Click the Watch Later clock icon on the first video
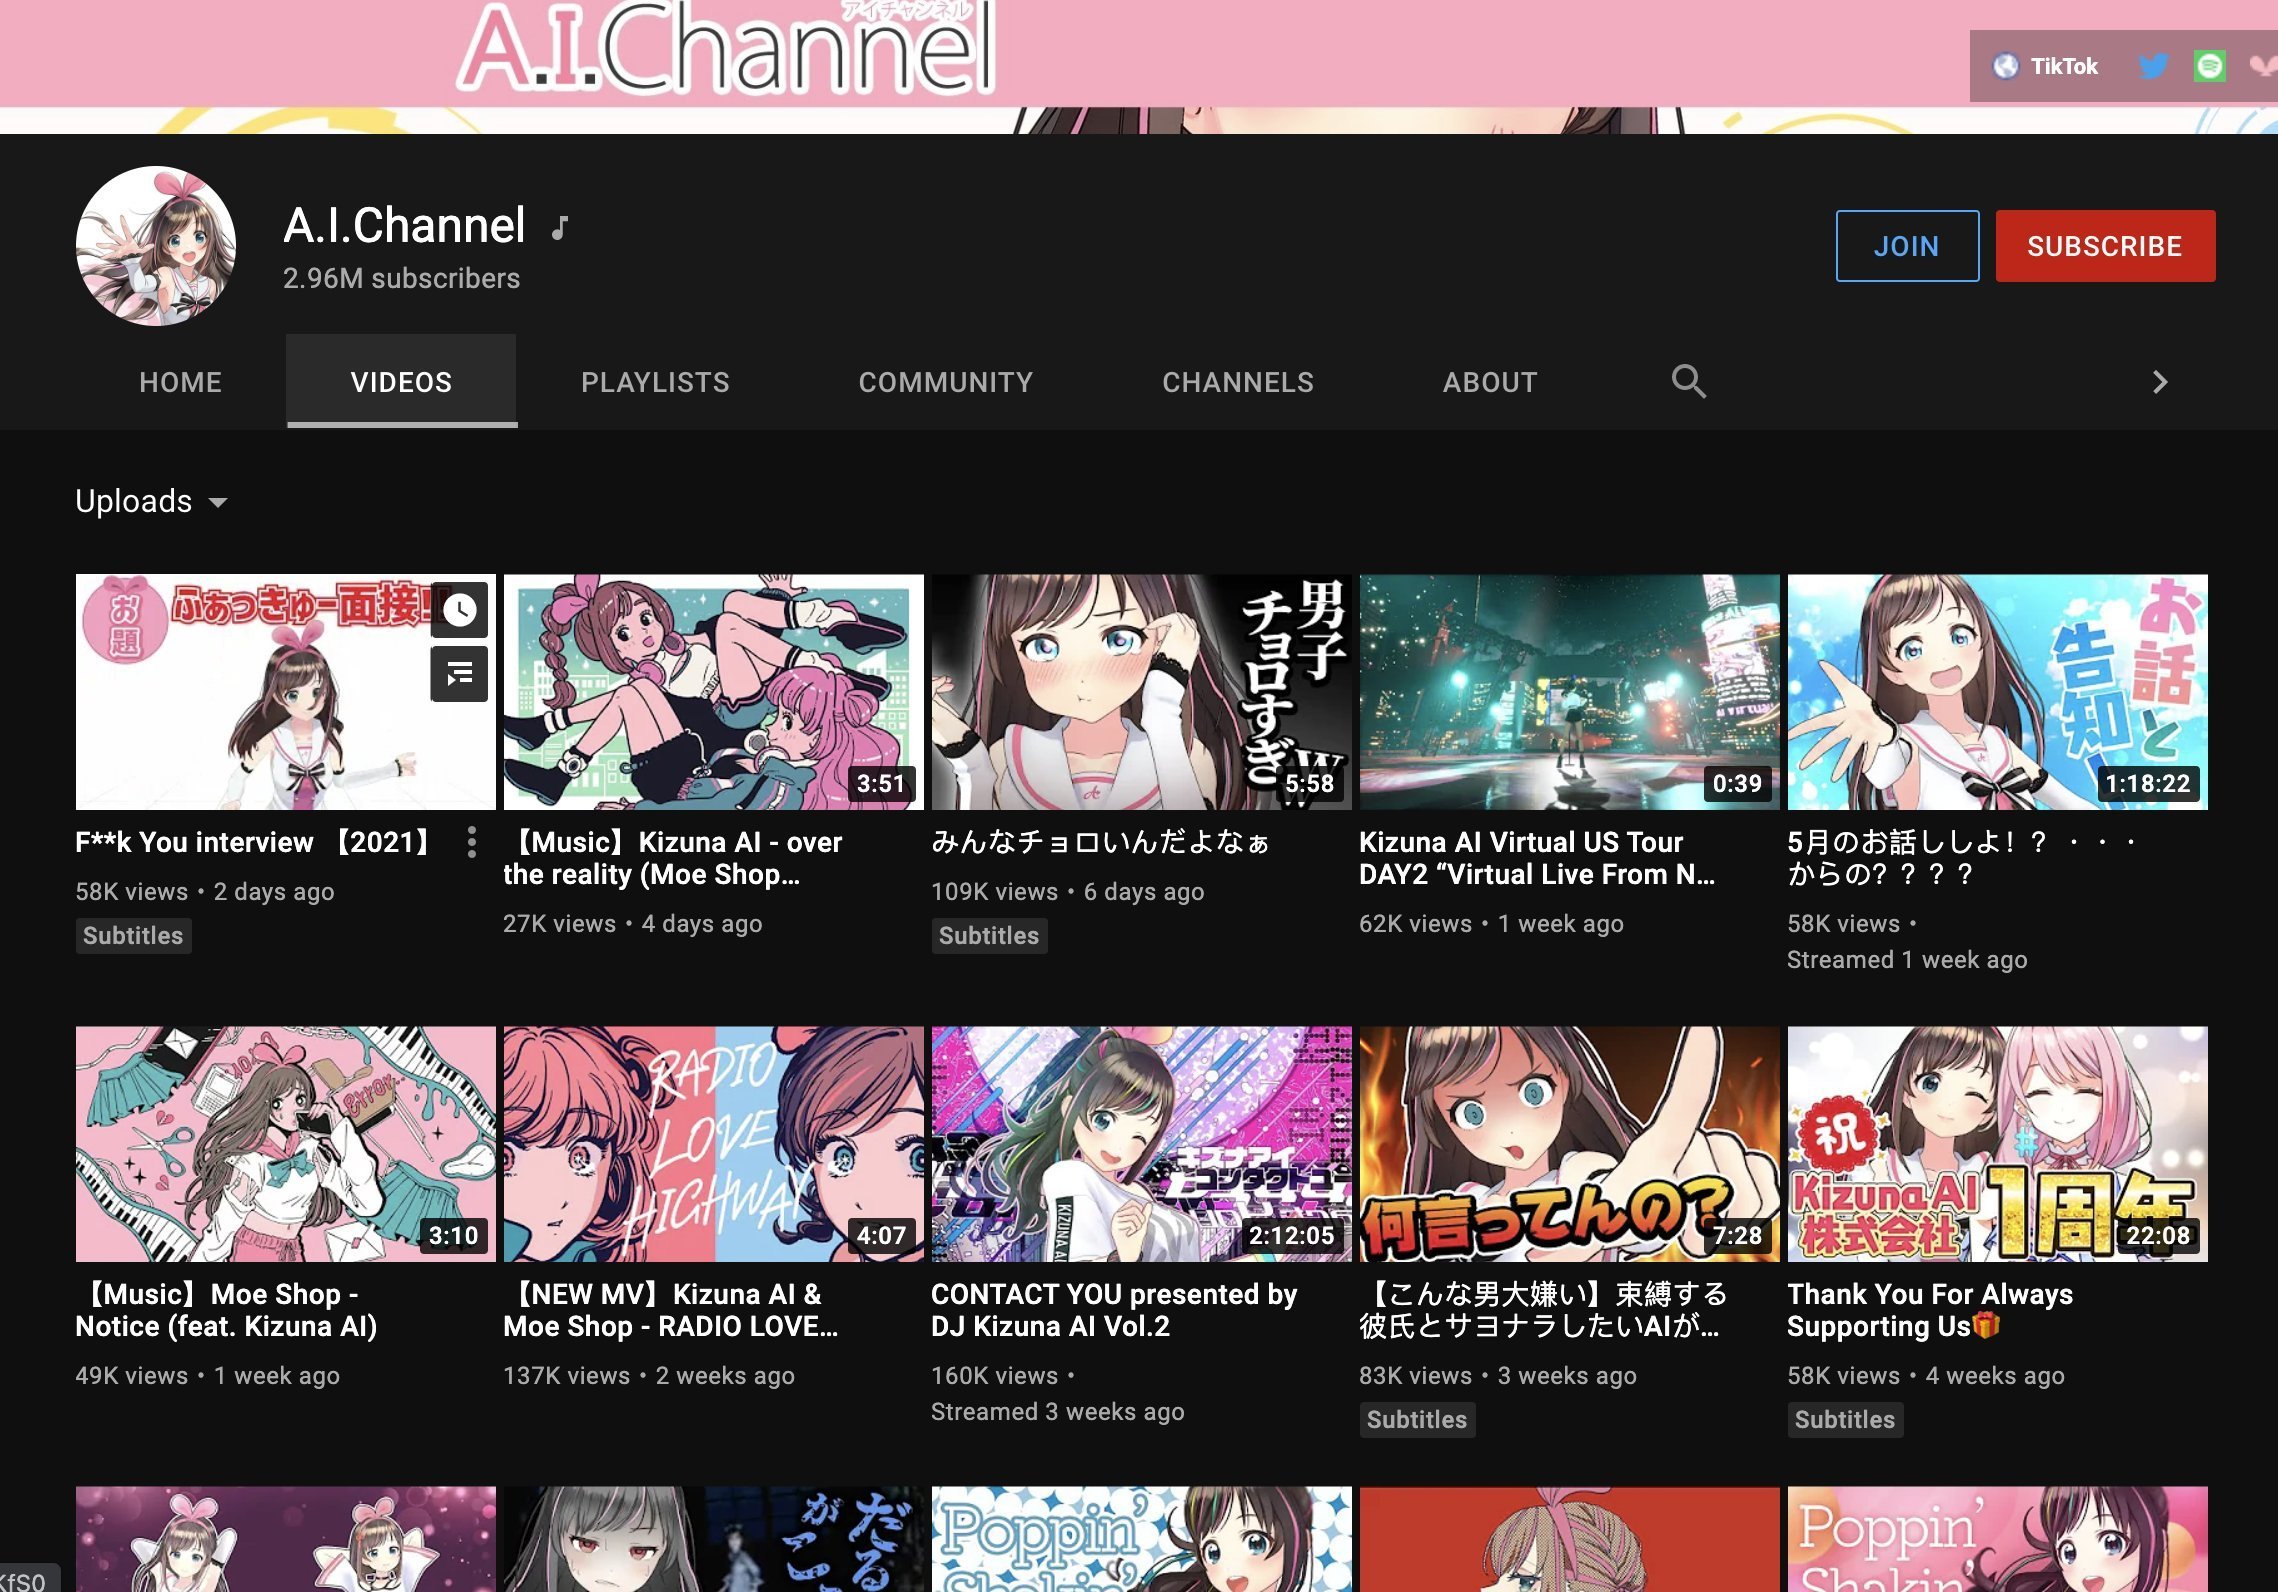 click(x=460, y=610)
